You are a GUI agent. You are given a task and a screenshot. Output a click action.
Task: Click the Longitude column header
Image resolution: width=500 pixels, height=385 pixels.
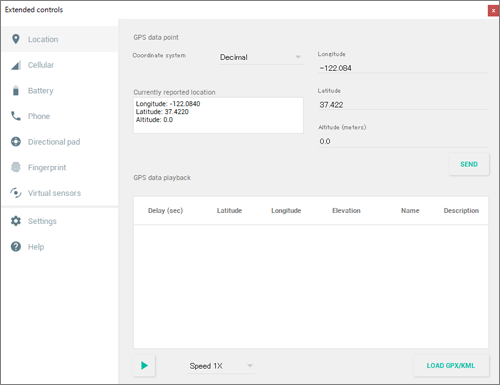coord(286,211)
